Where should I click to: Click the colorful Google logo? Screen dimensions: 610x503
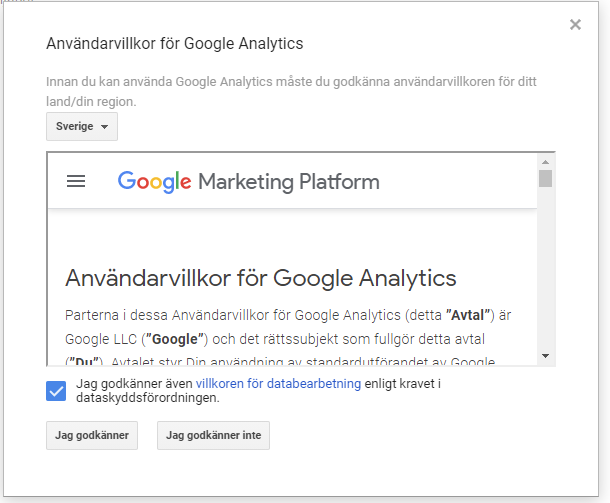pyautogui.click(x=154, y=182)
